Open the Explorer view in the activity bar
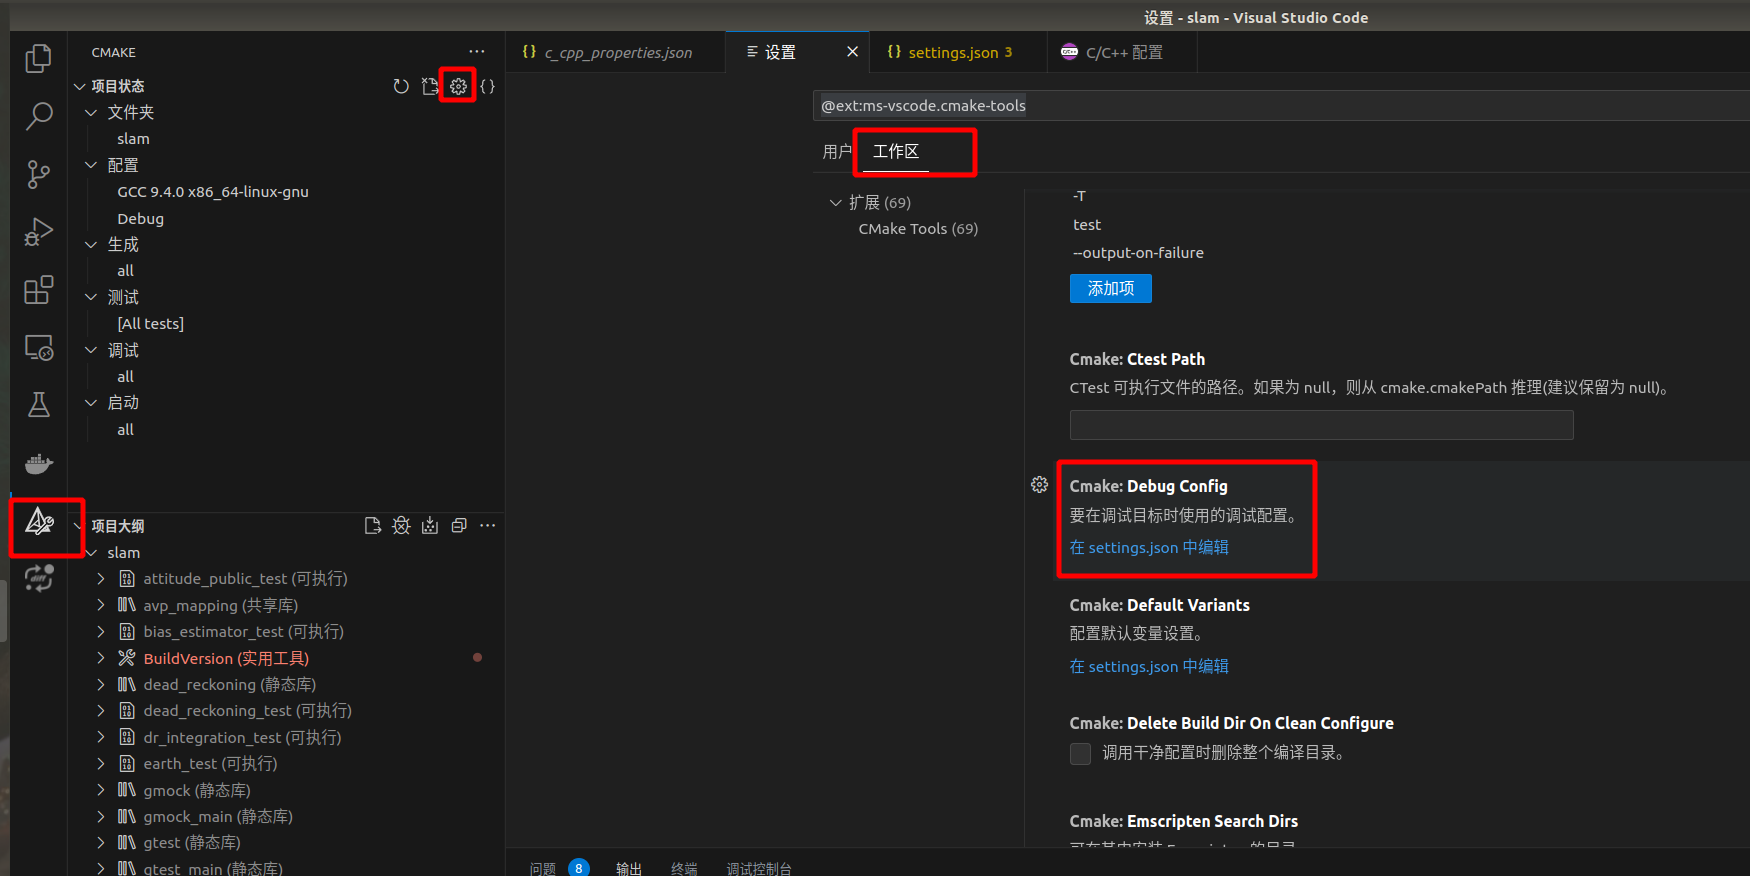1750x876 pixels. 38,58
